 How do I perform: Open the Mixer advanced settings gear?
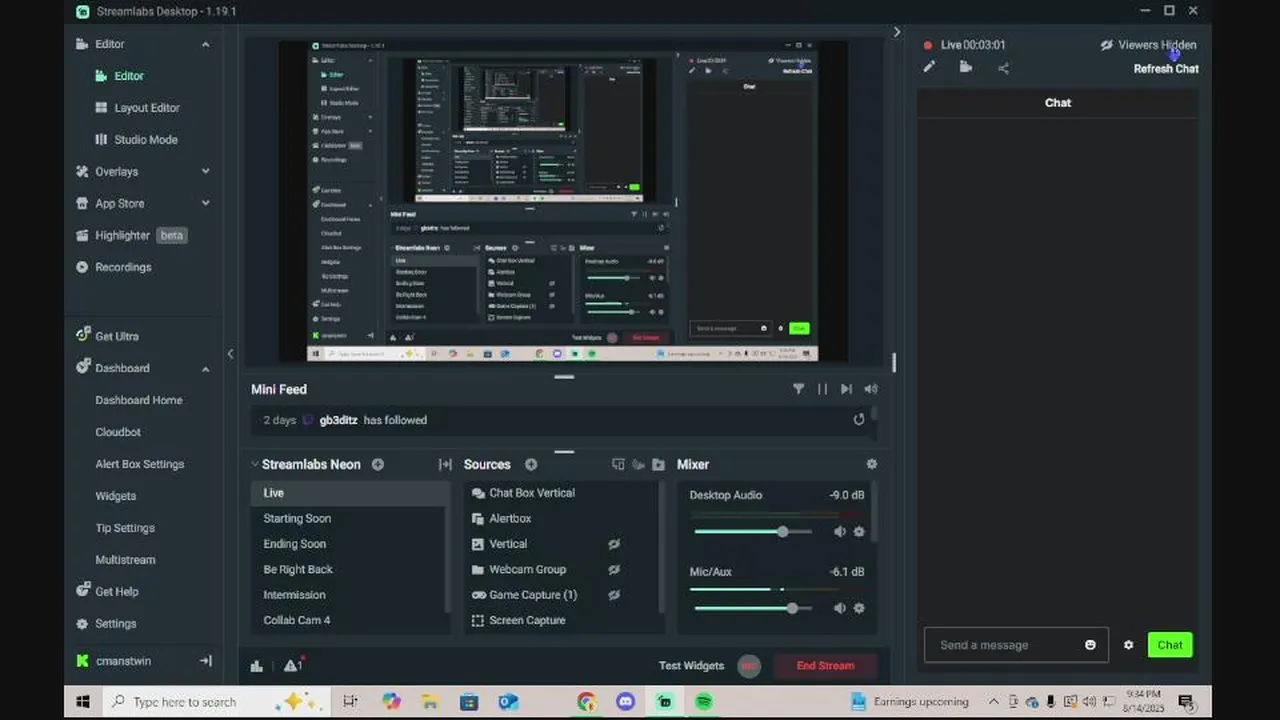pyautogui.click(x=871, y=464)
